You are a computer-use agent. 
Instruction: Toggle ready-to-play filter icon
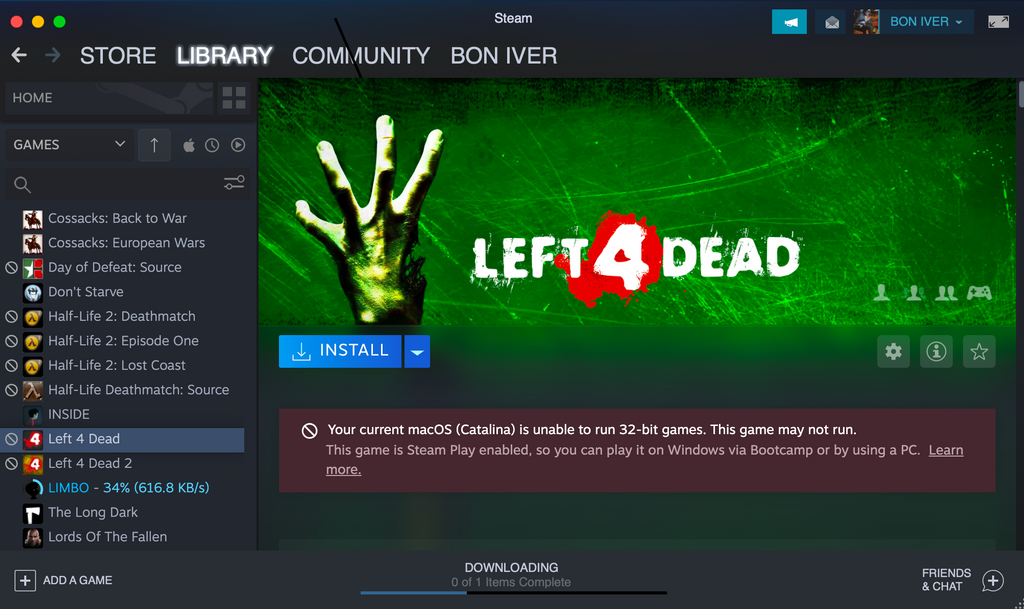(x=238, y=145)
